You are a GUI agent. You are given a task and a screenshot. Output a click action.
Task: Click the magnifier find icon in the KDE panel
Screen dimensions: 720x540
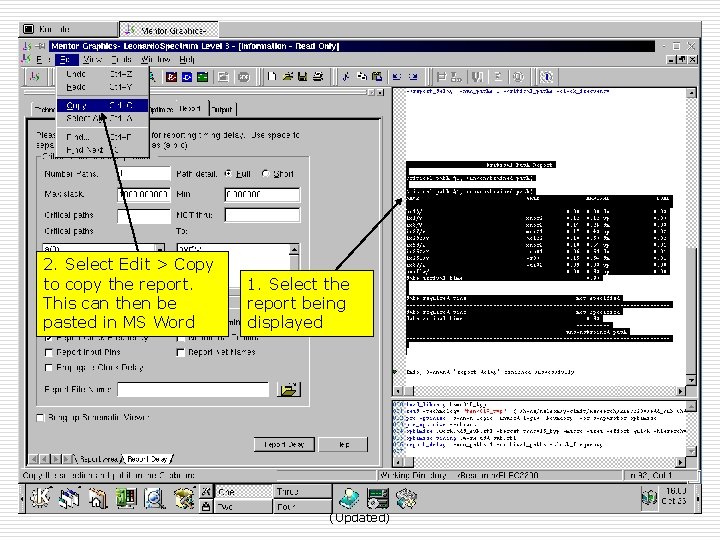pyautogui.click(x=155, y=498)
